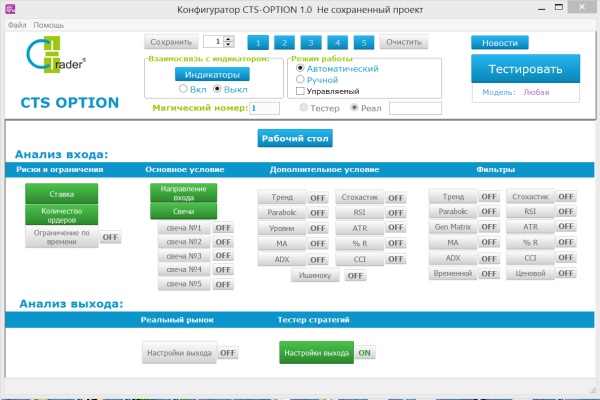The width and height of the screenshot is (600, 400).
Task: Click the Очистить button
Action: (x=404, y=42)
